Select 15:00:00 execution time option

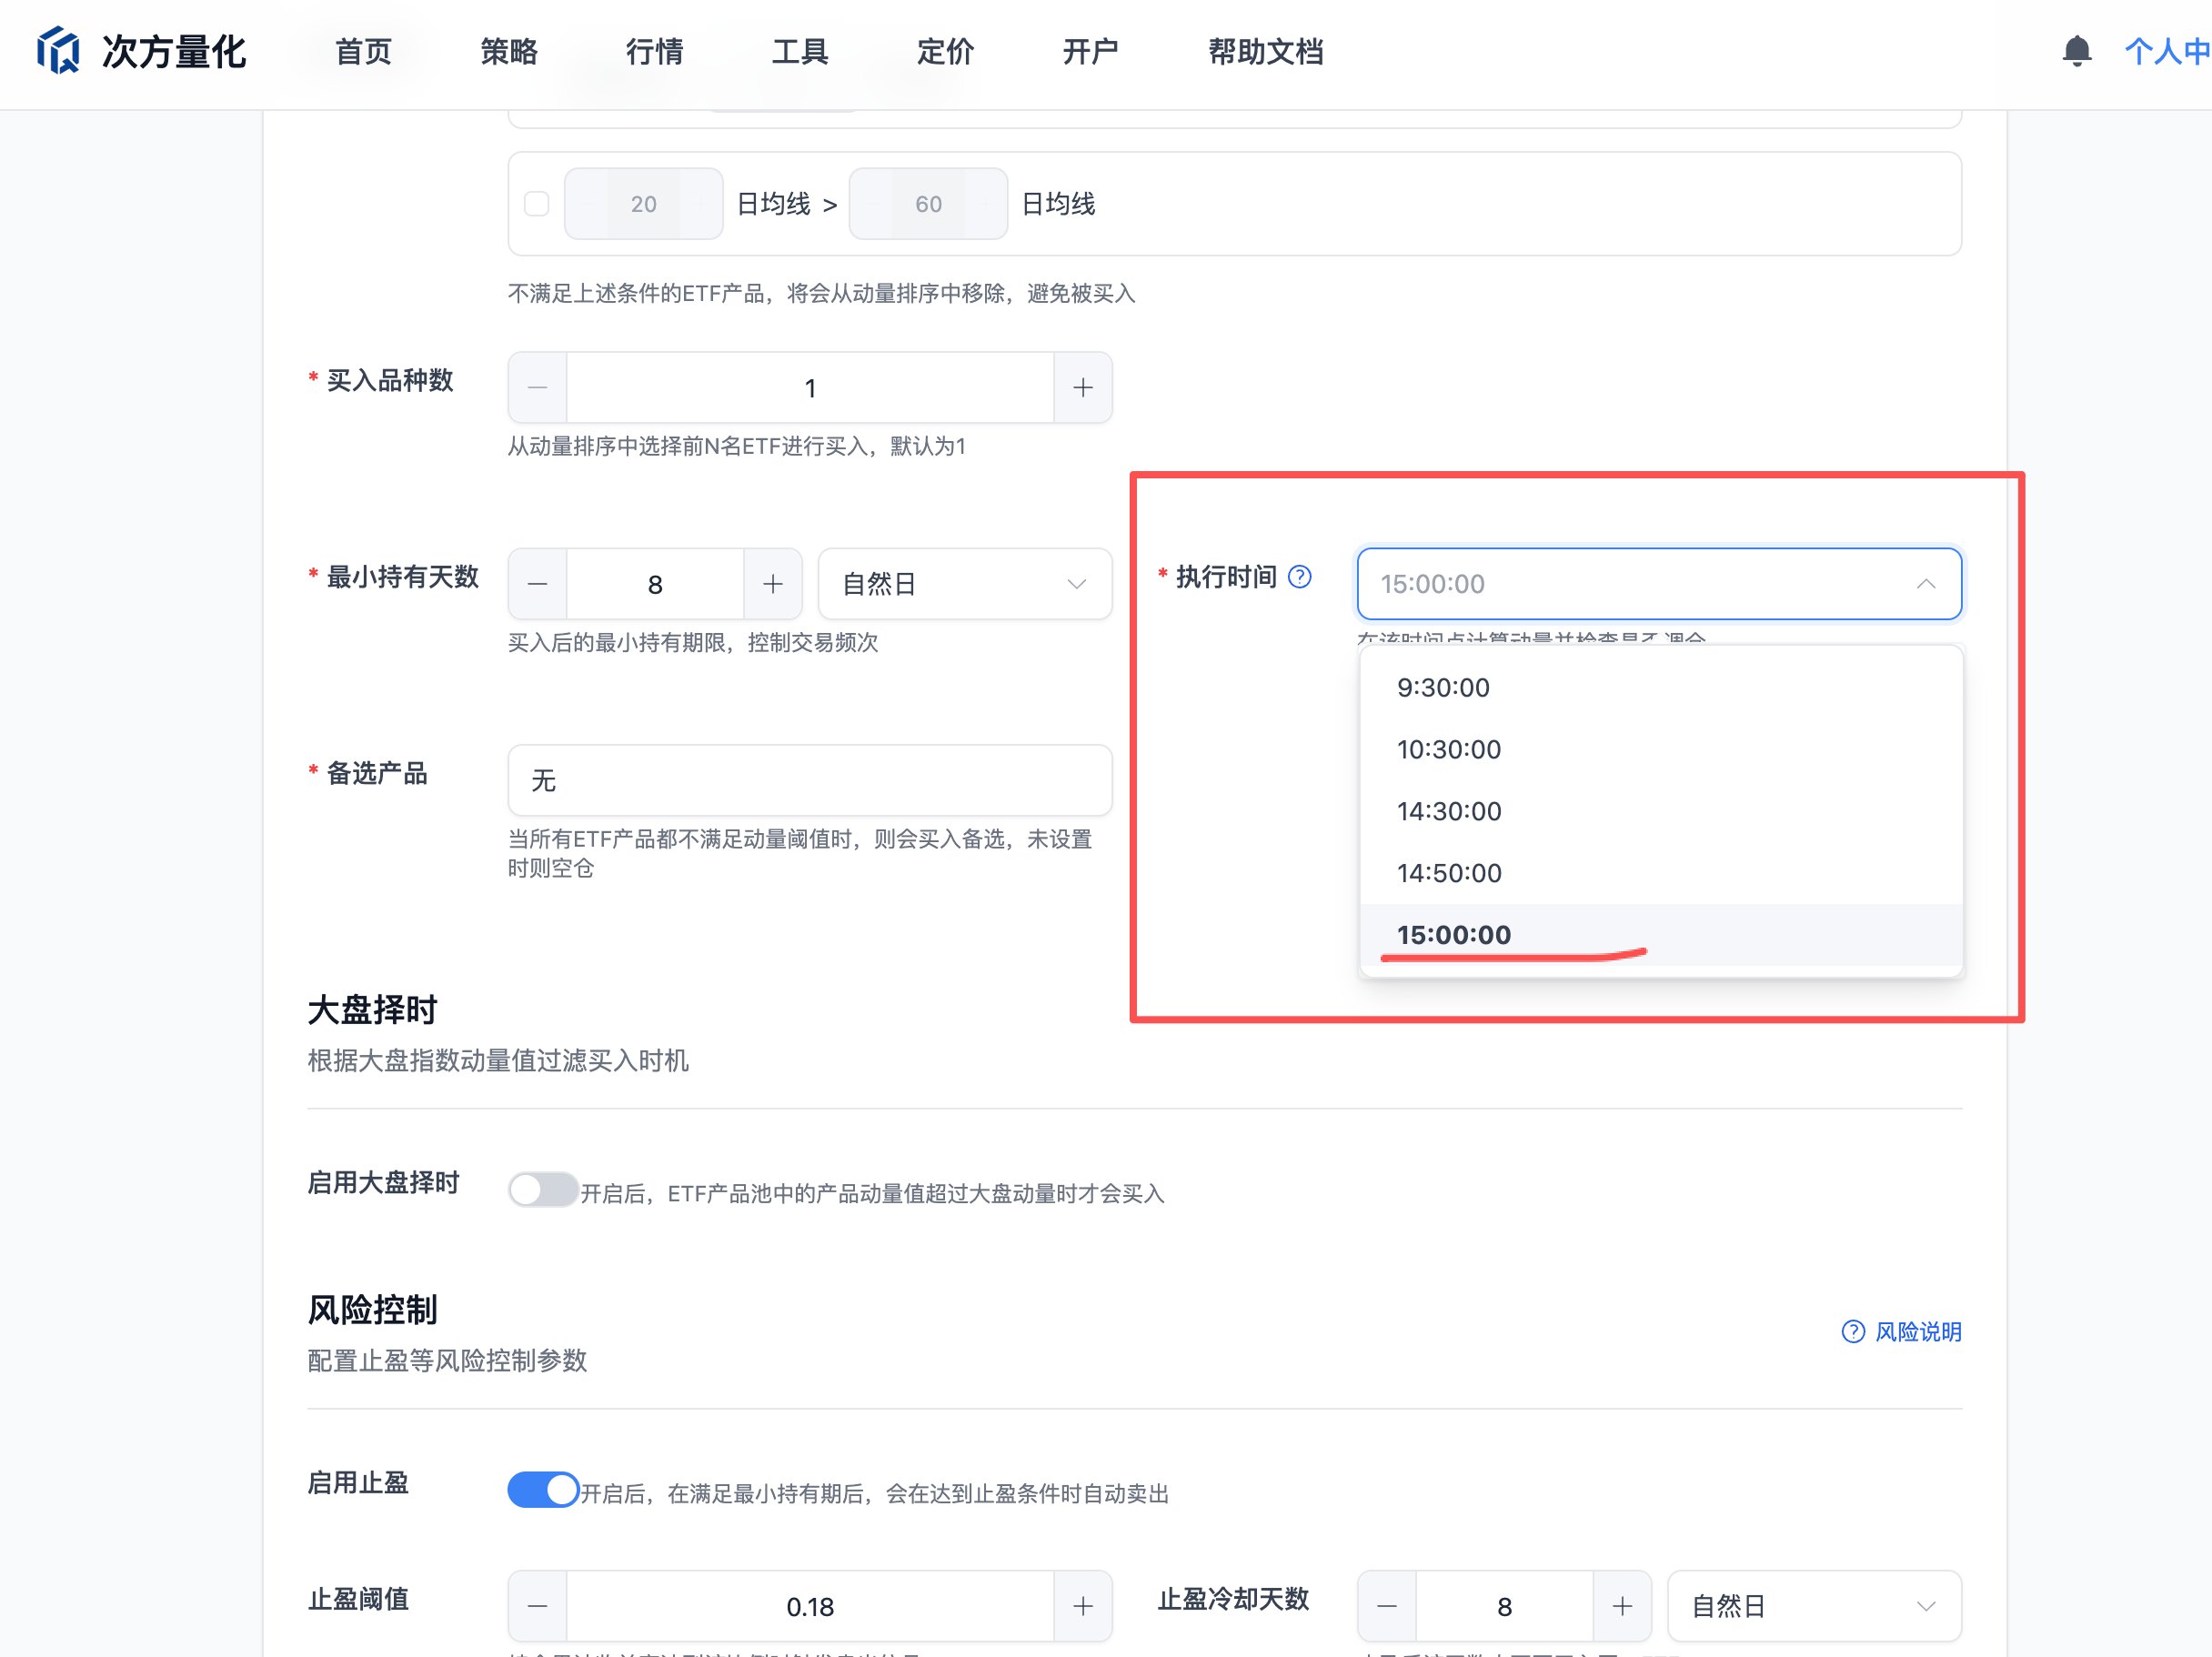click(x=1661, y=935)
